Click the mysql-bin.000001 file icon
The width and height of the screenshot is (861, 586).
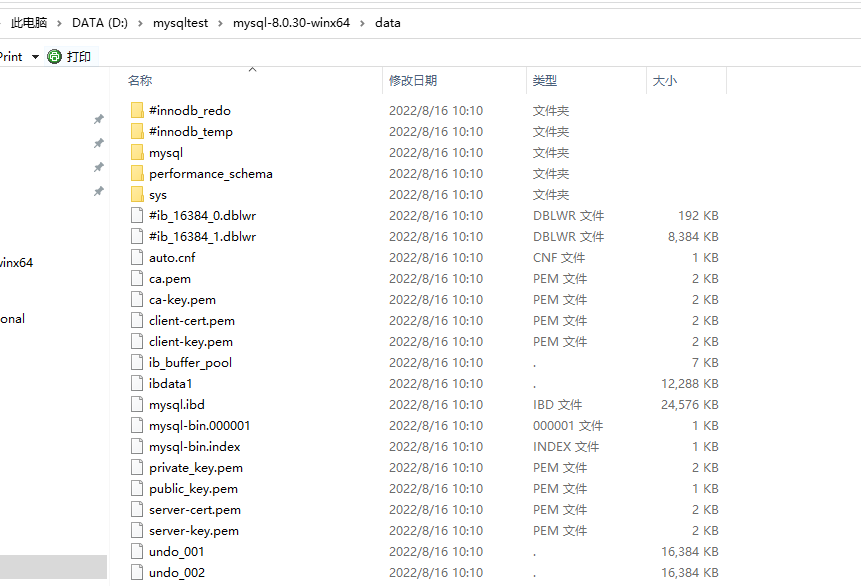pos(137,425)
